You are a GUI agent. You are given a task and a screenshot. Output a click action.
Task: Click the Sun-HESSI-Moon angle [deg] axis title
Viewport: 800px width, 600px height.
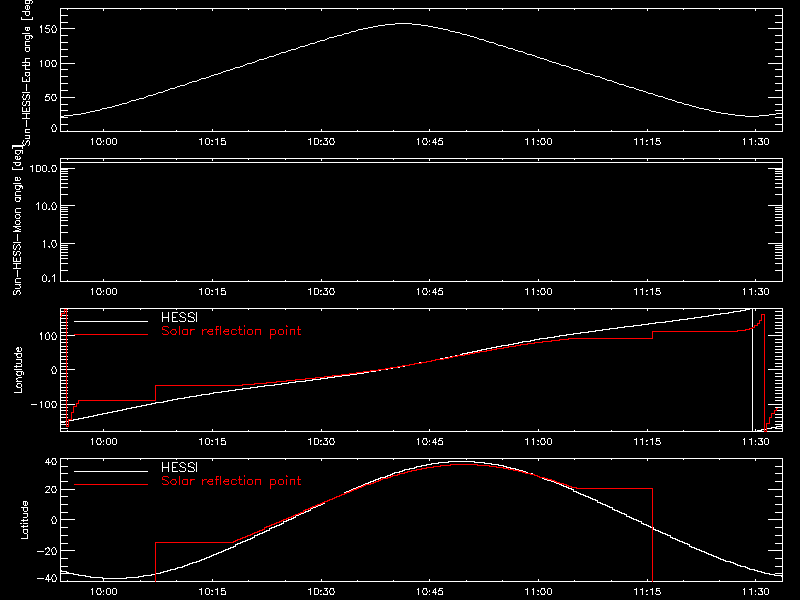[x=17, y=220]
